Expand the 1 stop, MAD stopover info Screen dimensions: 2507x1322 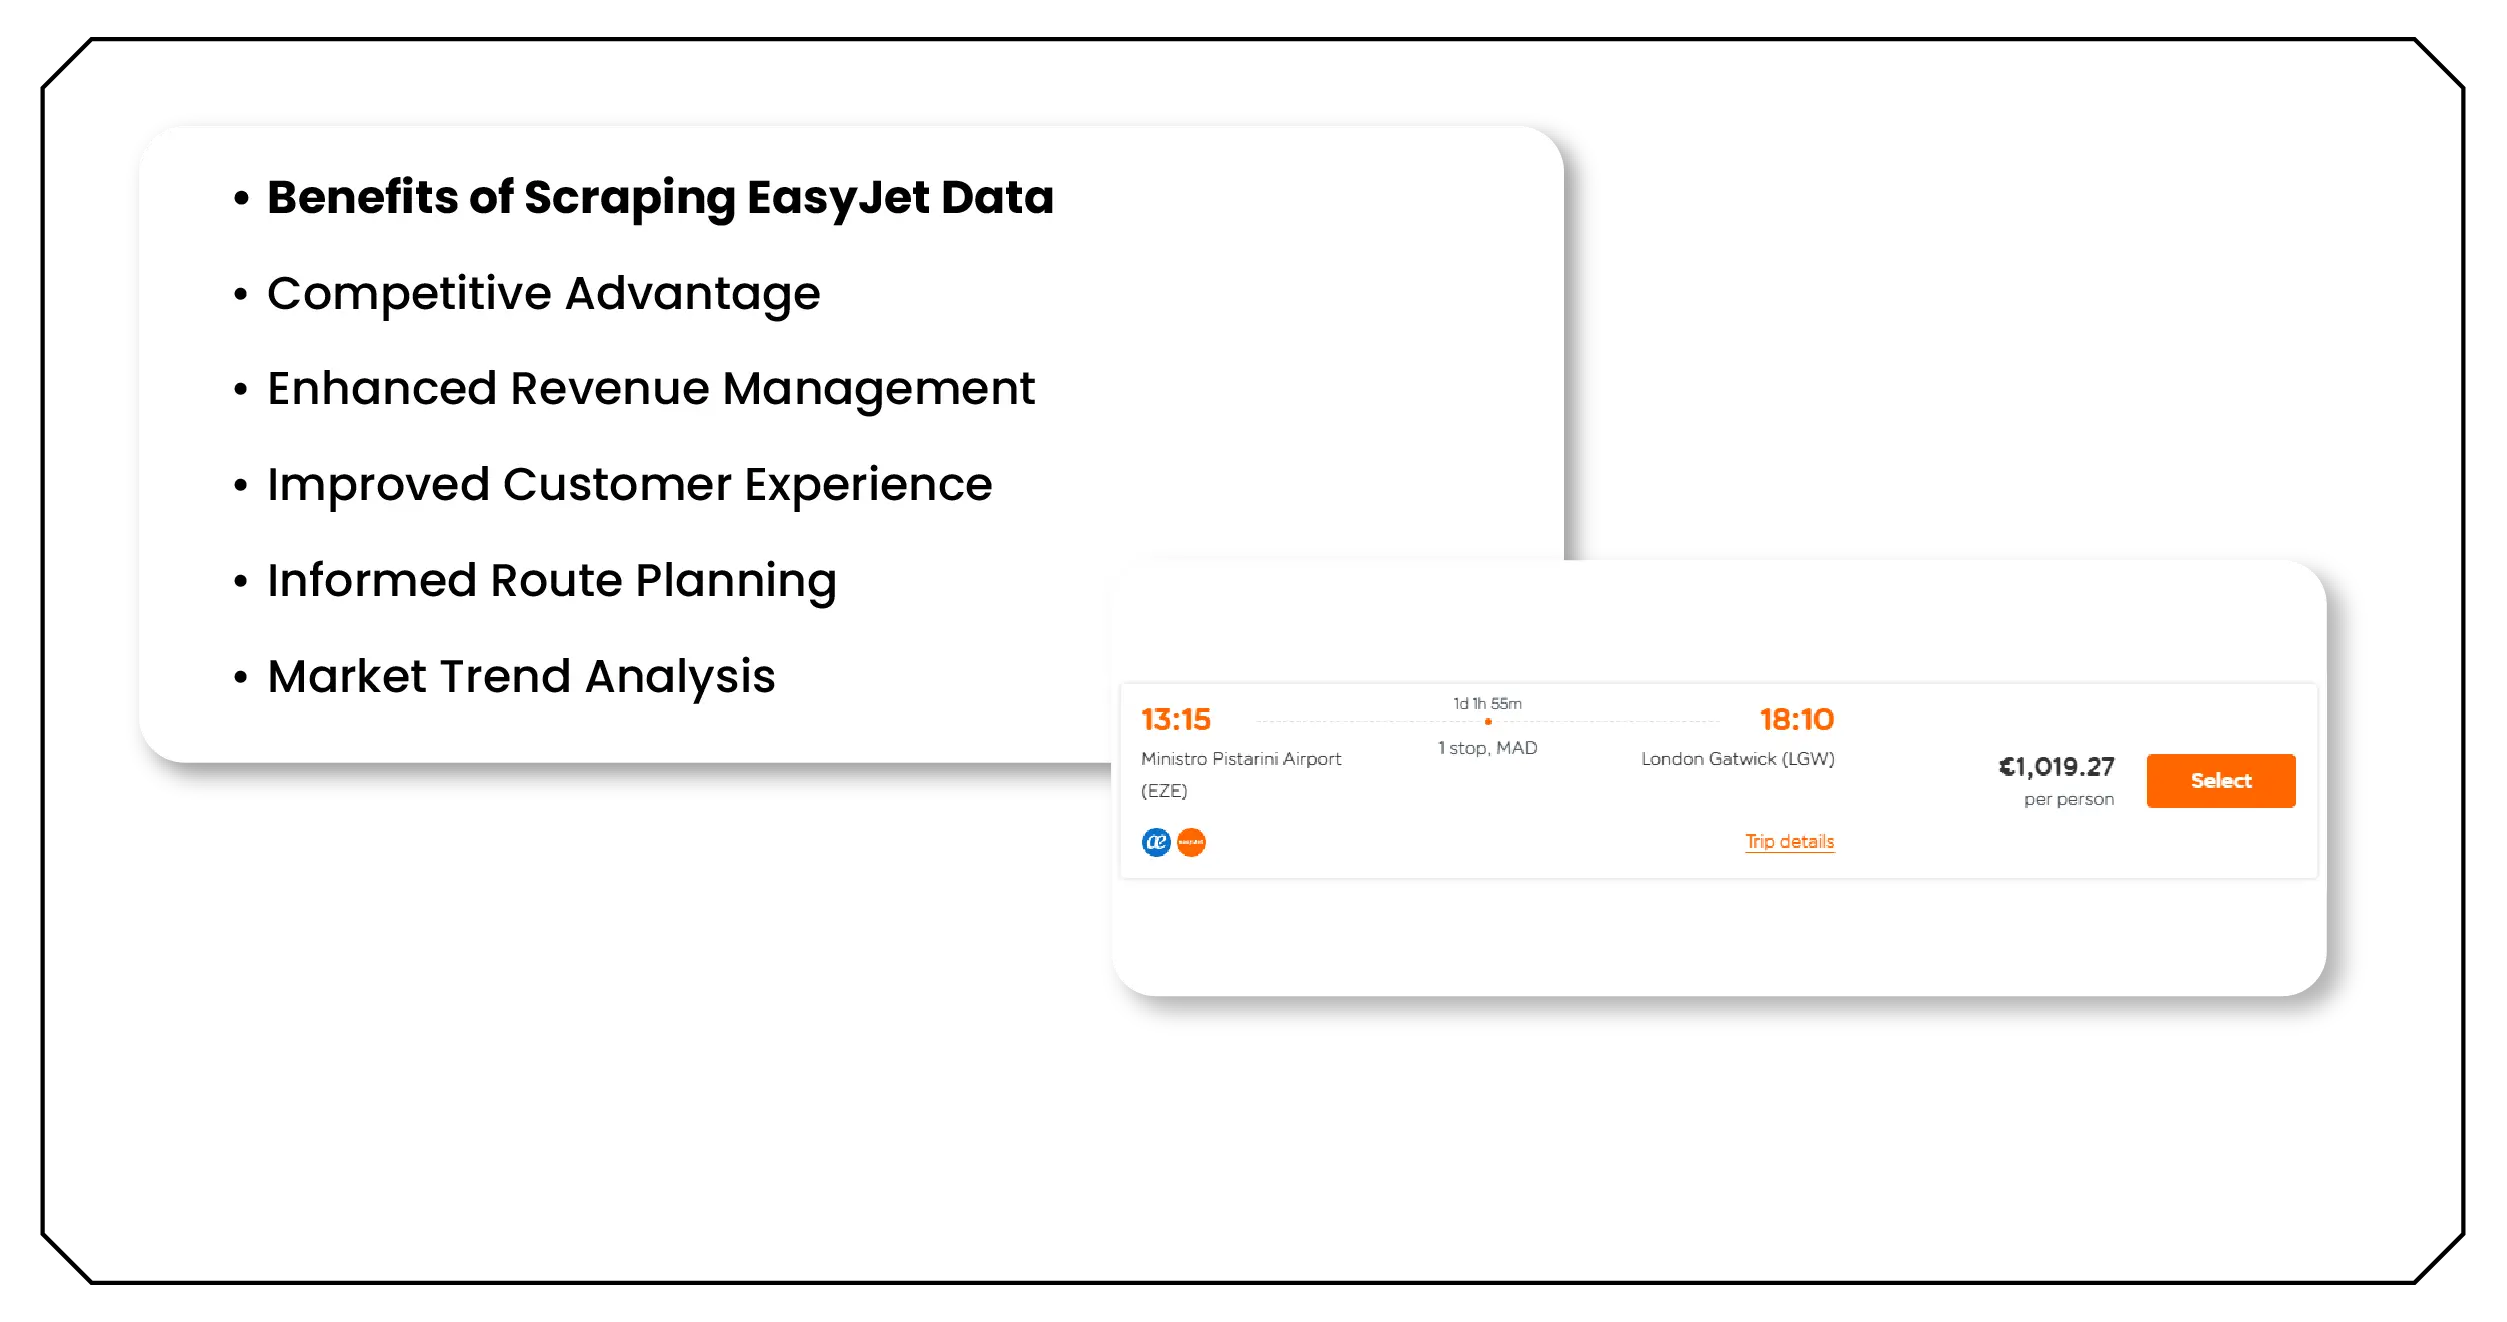[x=1487, y=748]
